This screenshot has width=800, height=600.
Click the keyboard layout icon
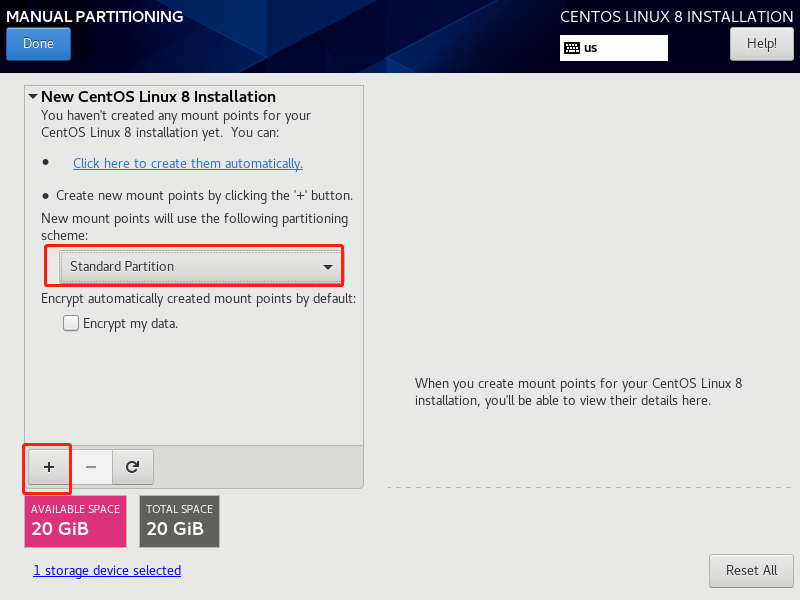(572, 47)
